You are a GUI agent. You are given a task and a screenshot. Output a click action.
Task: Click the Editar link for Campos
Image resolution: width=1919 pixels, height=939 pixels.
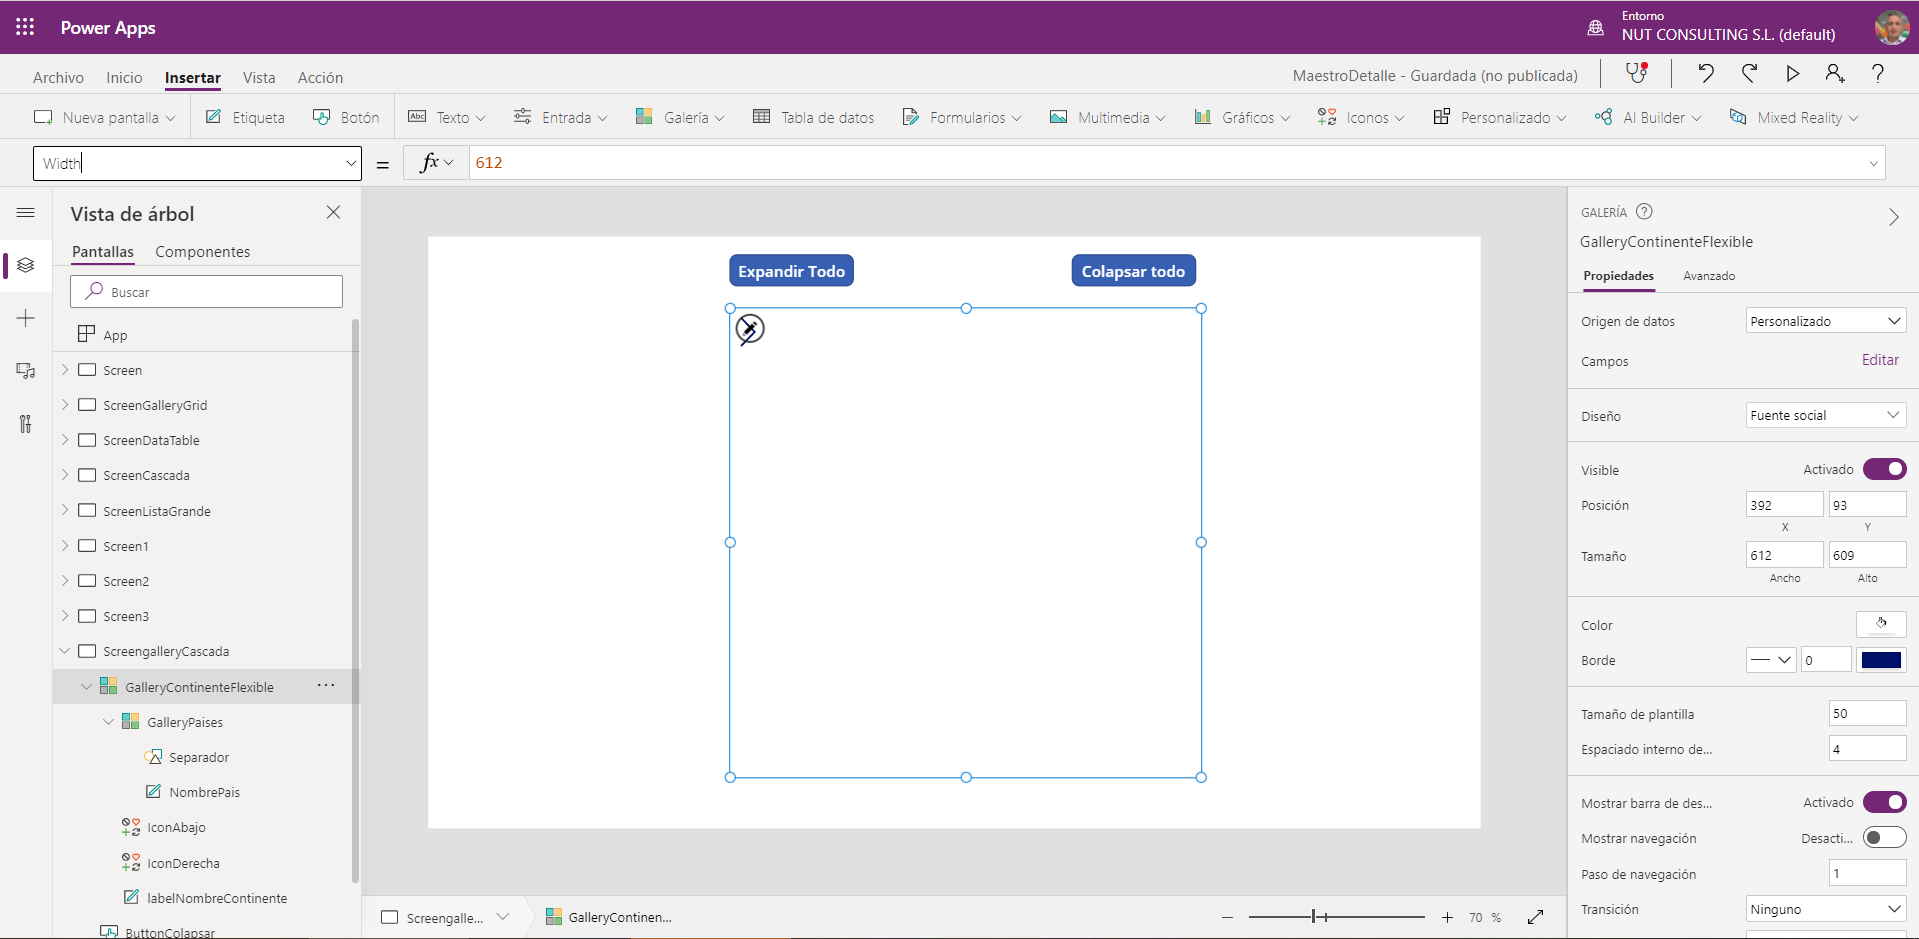[1880, 360]
